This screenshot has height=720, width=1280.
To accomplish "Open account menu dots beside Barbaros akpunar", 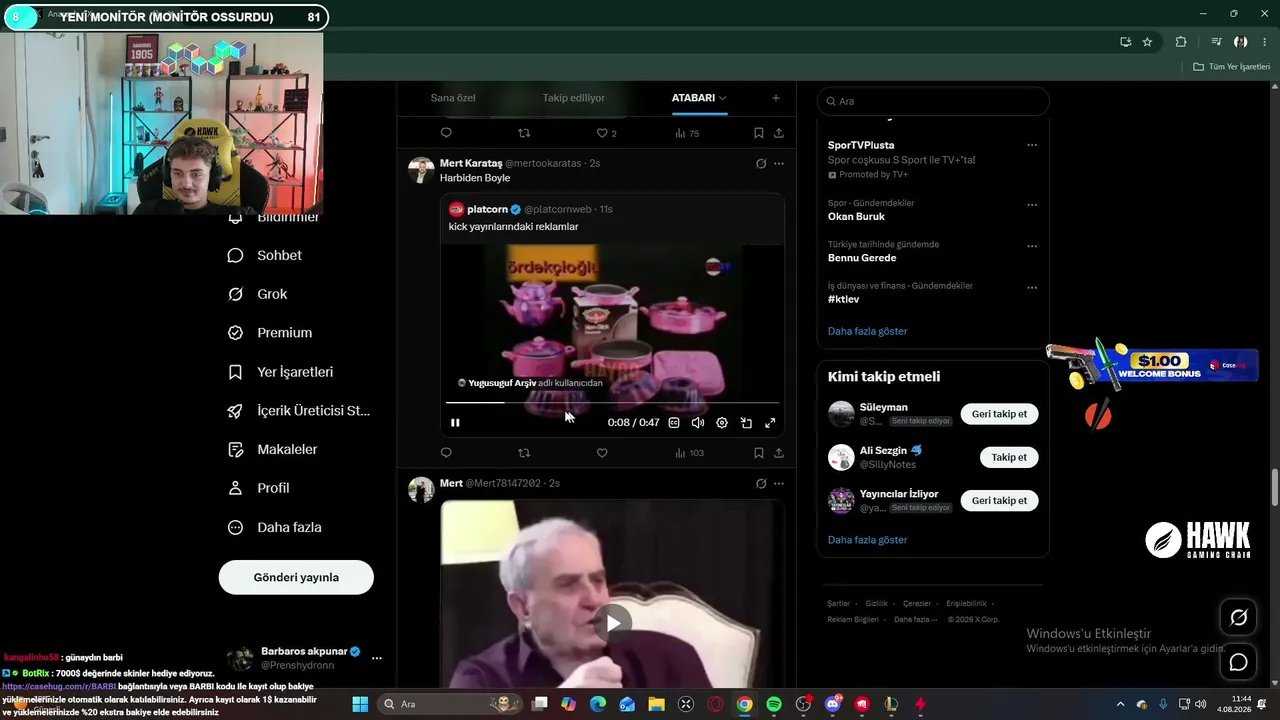I will click(x=377, y=658).
